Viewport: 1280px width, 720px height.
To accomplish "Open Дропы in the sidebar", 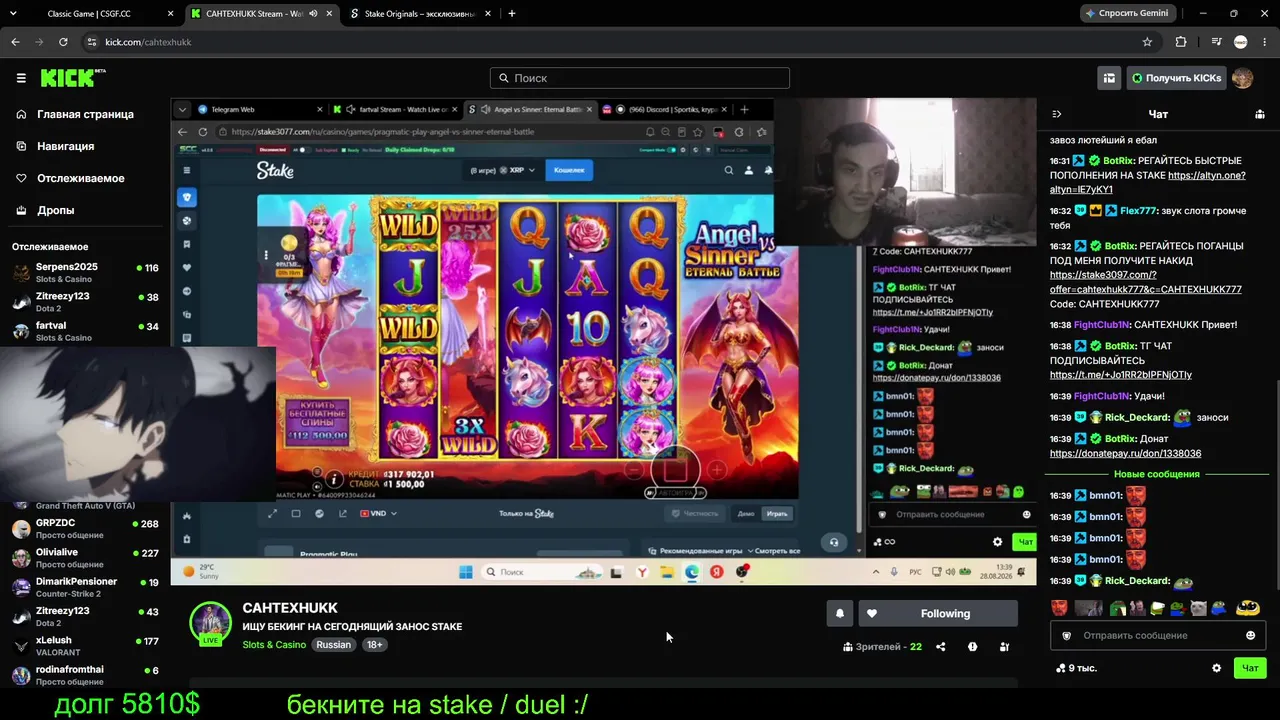I will click(56, 210).
